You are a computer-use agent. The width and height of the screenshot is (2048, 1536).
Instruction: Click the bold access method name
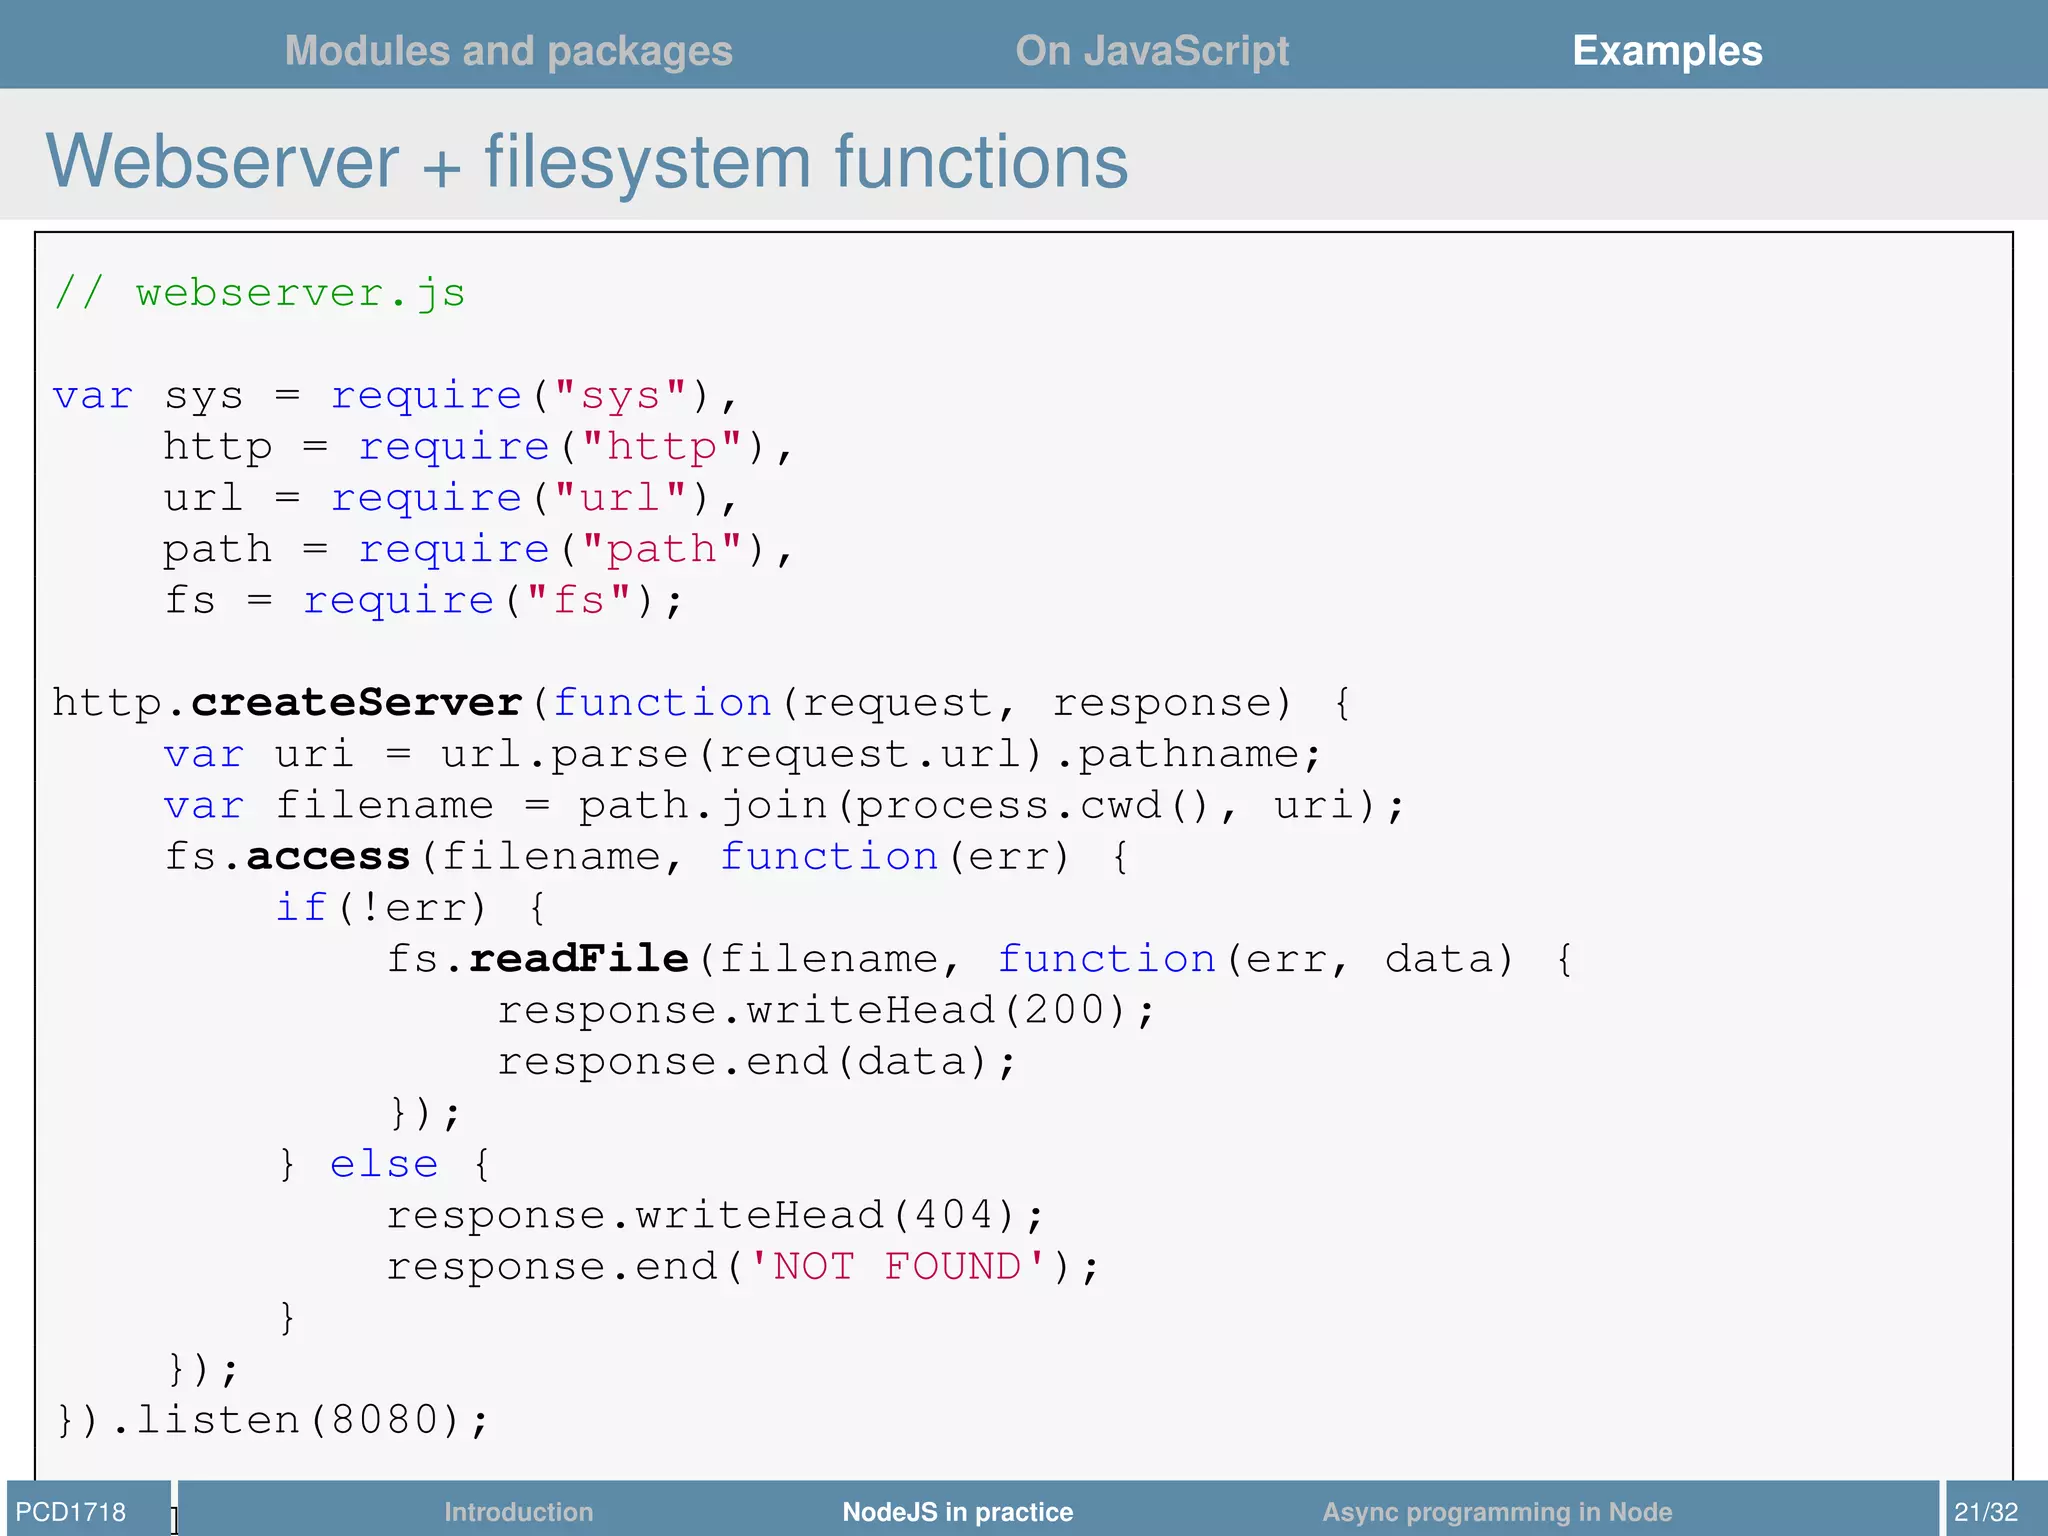[329, 856]
